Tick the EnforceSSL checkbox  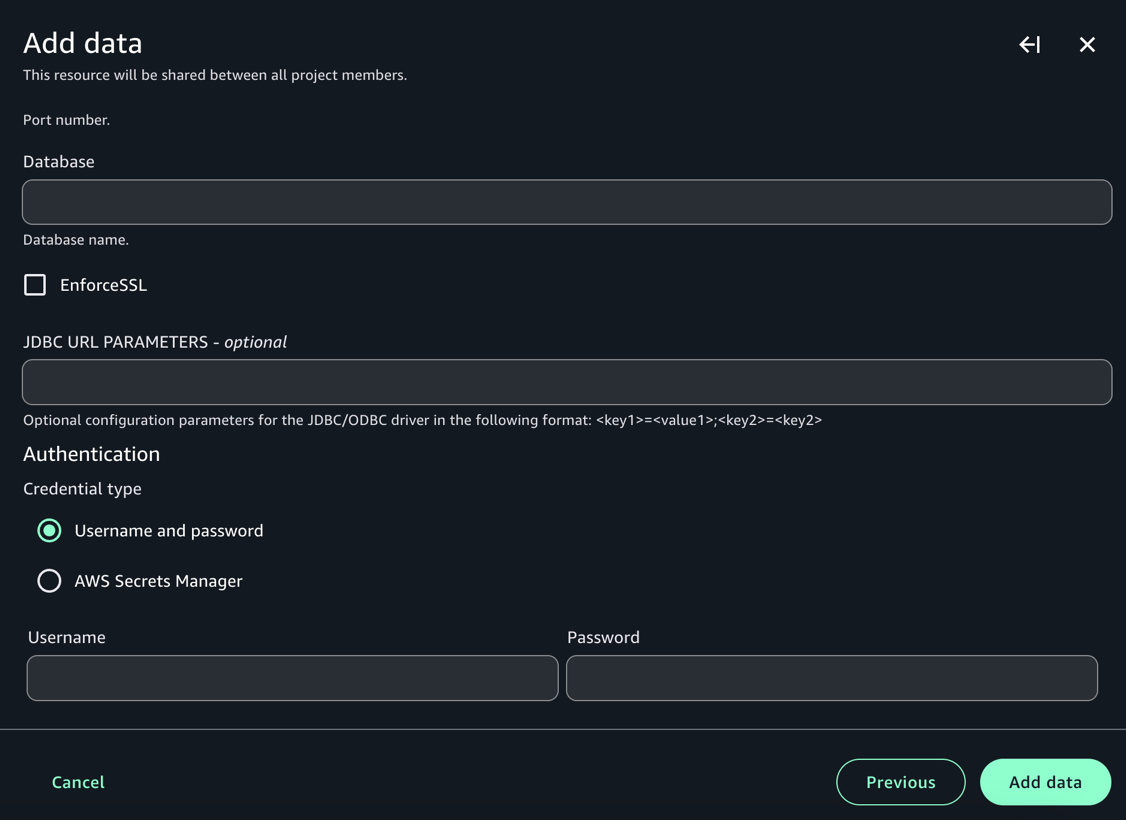(x=35, y=285)
